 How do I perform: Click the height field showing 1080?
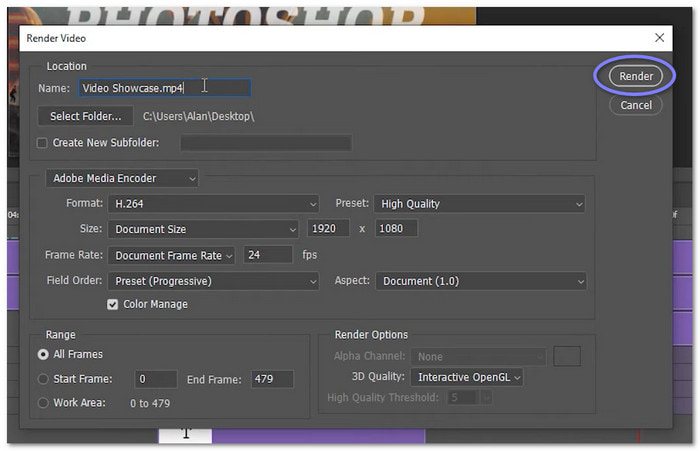tap(396, 229)
